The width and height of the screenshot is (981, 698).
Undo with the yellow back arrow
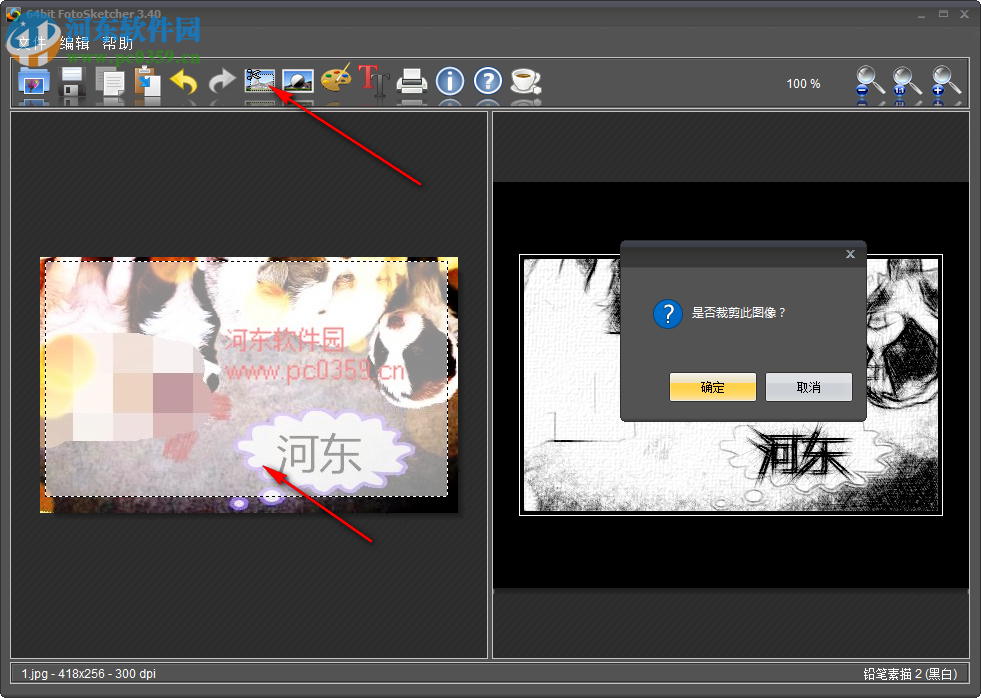(184, 83)
